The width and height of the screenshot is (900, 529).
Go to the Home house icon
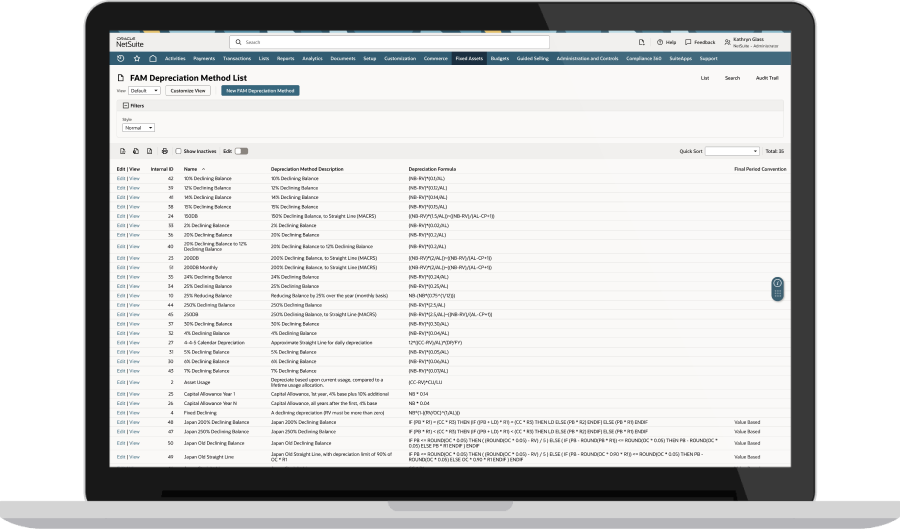click(x=153, y=59)
